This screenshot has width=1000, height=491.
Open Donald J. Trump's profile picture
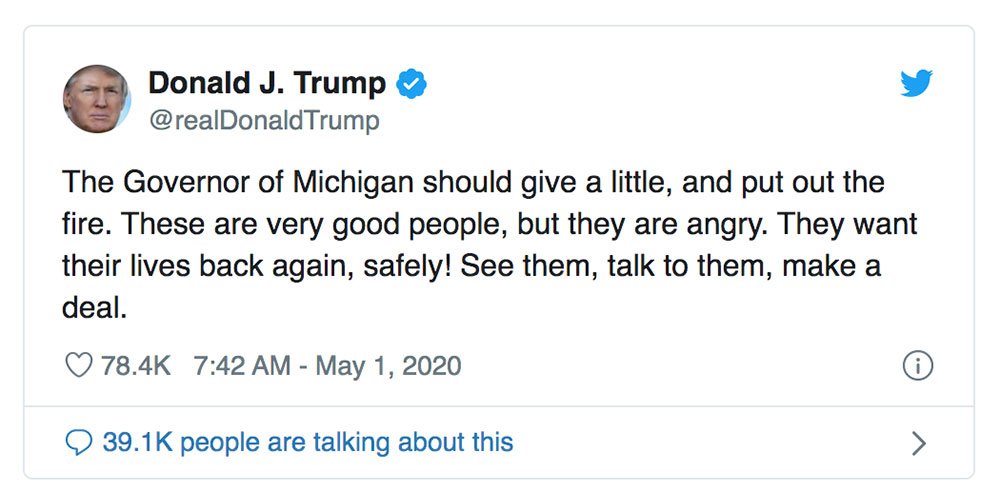point(96,98)
